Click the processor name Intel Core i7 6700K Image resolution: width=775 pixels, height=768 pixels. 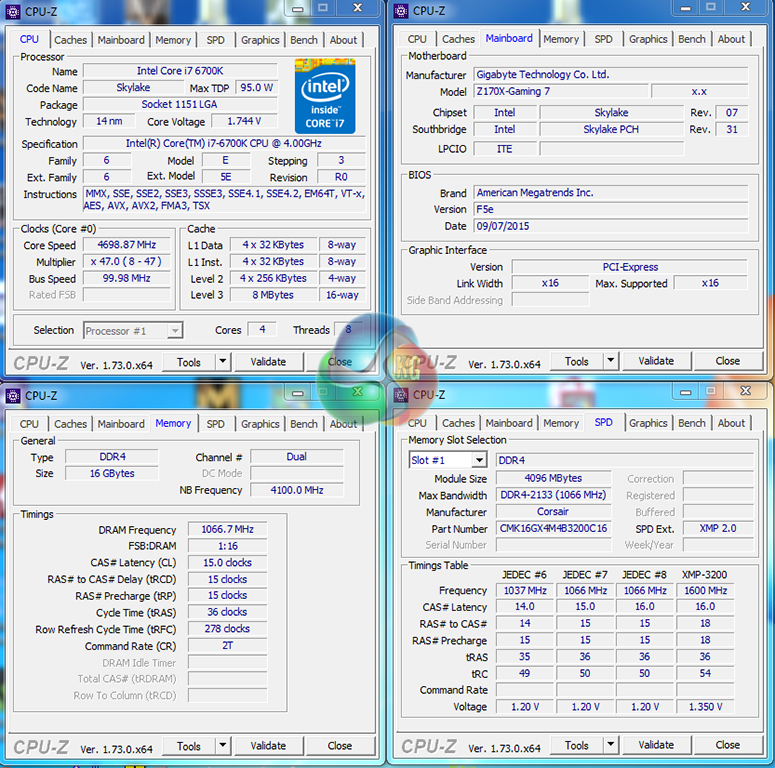pyautogui.click(x=180, y=71)
